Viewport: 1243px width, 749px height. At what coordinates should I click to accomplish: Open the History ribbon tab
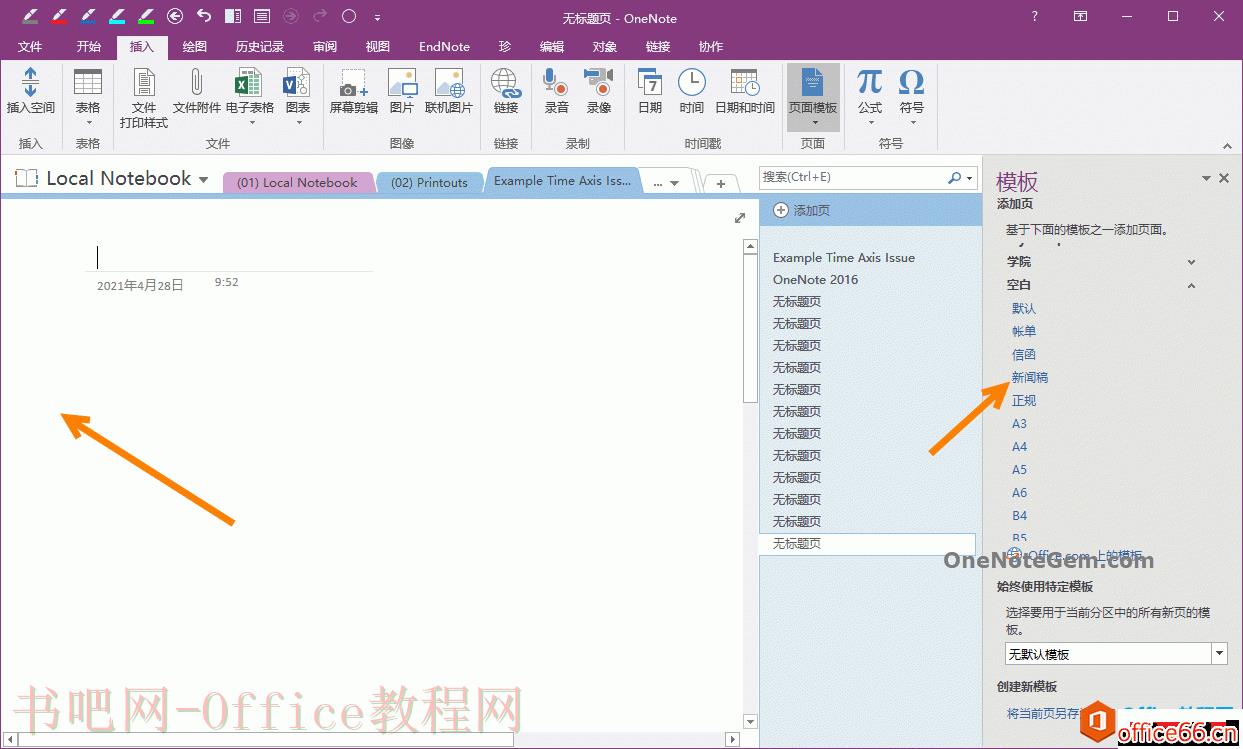click(x=260, y=47)
